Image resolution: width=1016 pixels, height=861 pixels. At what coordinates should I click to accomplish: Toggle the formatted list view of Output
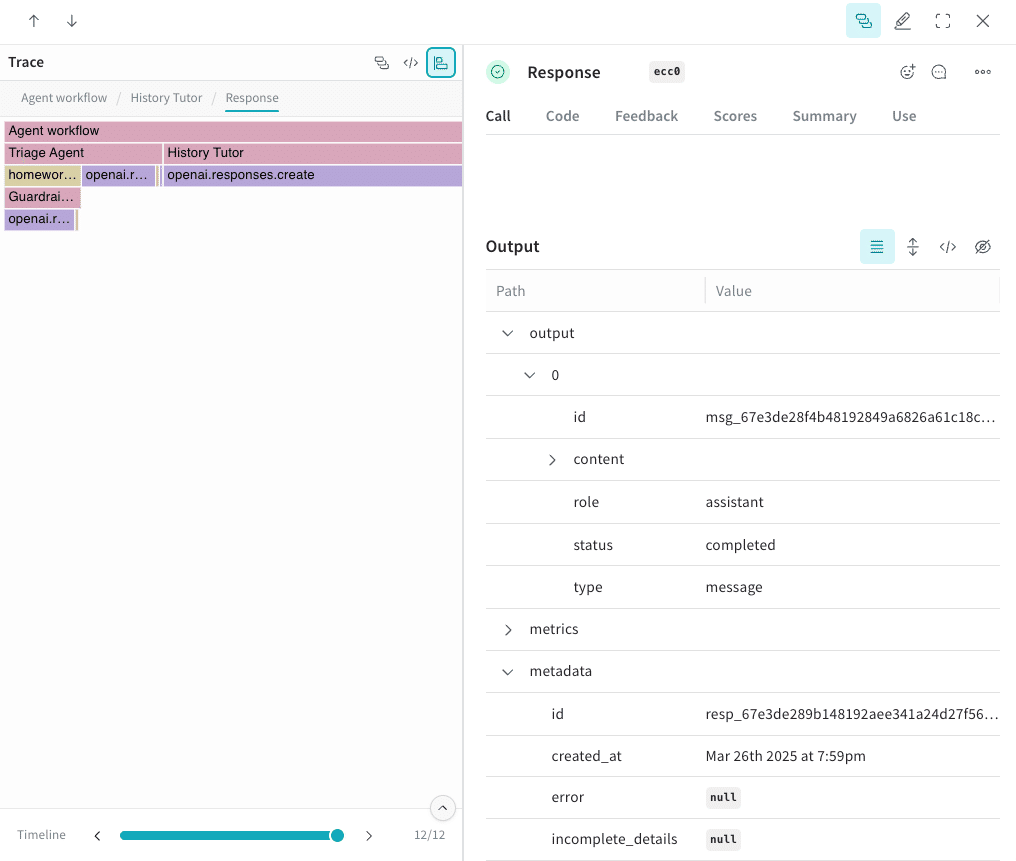[877, 246]
